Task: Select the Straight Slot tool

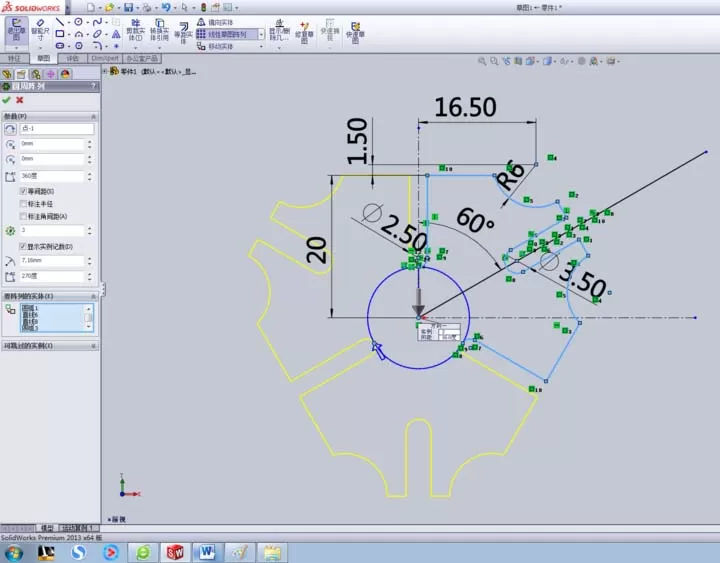Action: [60, 46]
